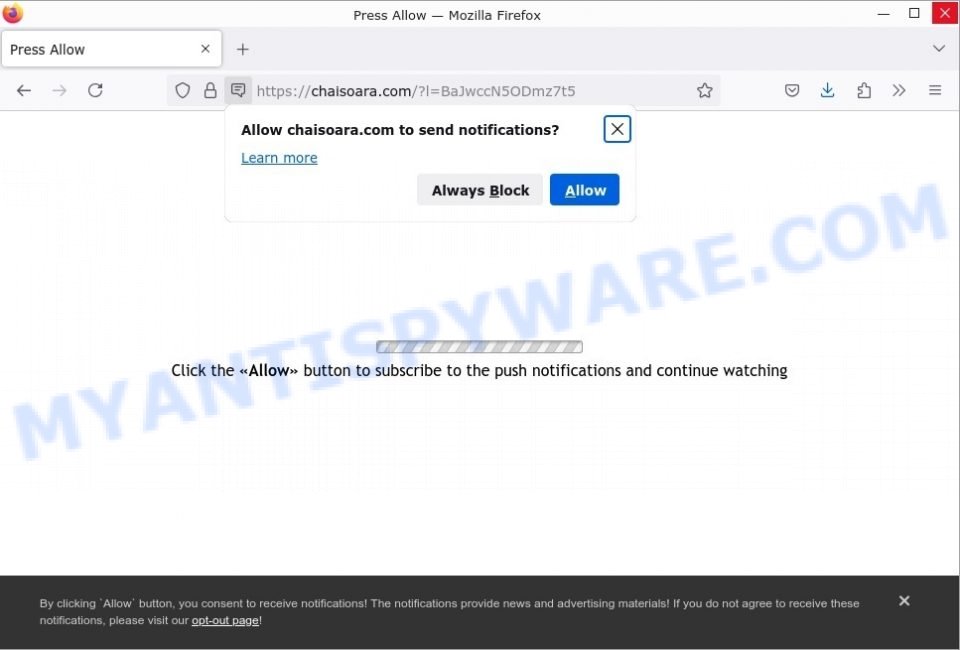Expand the list all tabs arrow
Image resolution: width=960 pixels, height=650 pixels.
click(x=939, y=48)
